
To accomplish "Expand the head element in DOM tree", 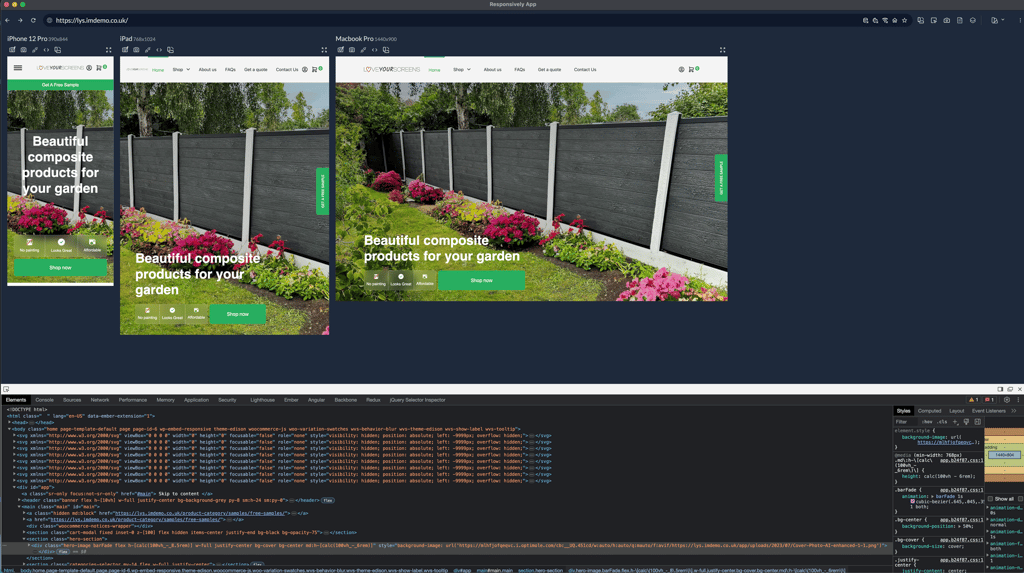I will (10, 423).
